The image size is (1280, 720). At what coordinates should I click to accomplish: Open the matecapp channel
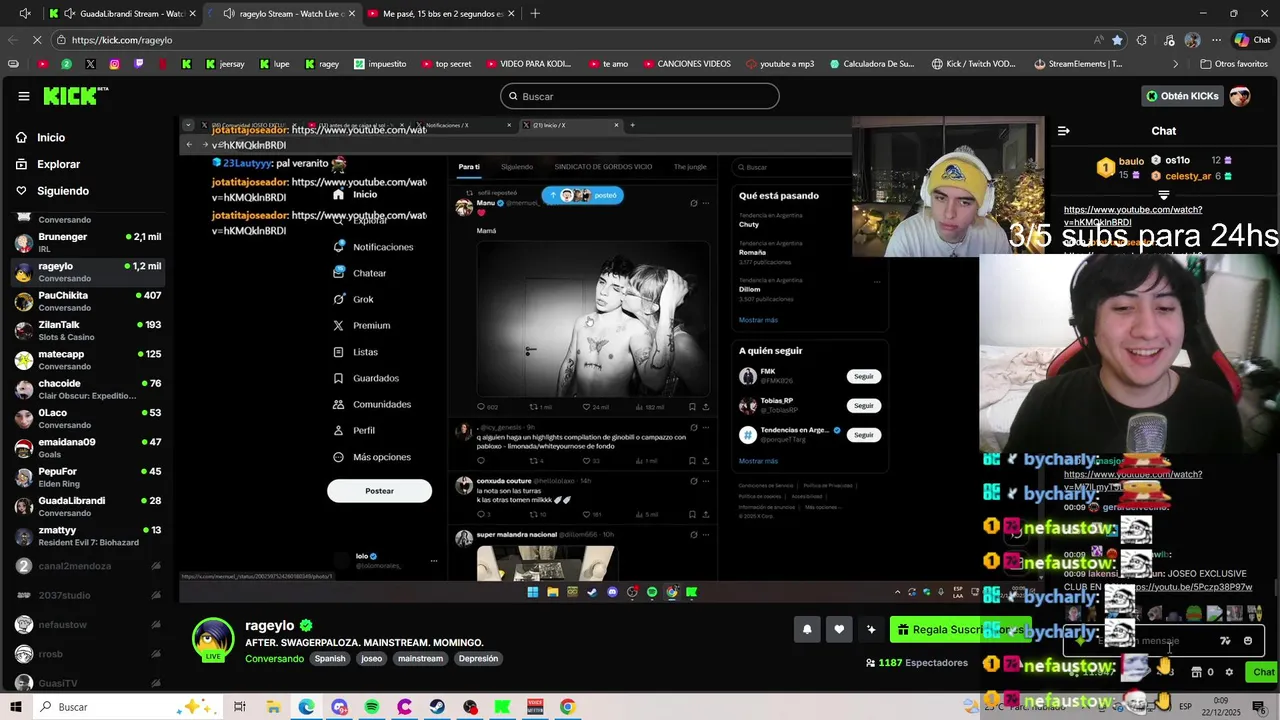pos(88,360)
